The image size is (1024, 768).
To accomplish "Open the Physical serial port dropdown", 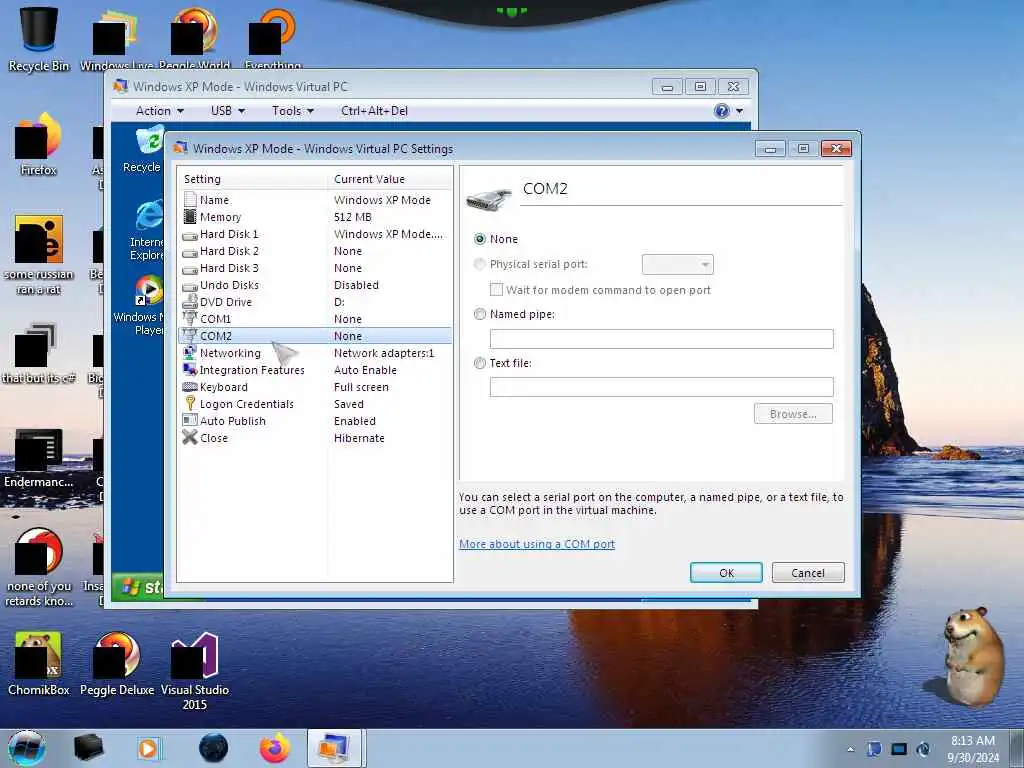I will point(678,264).
